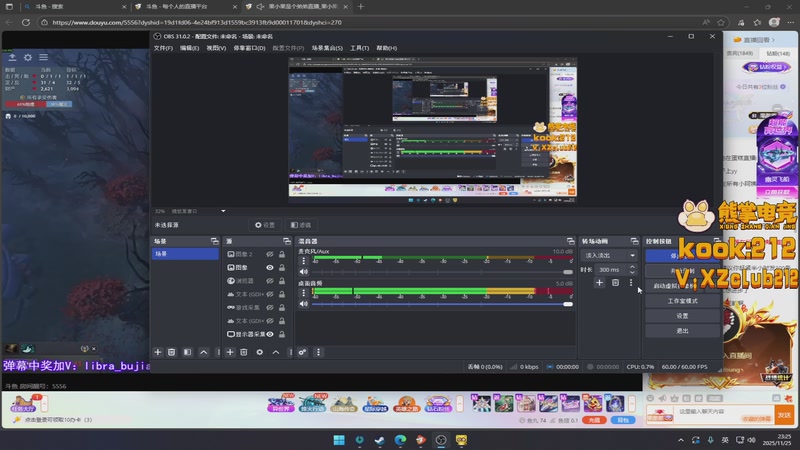Open 工具(T) menu in OBS
800x450 pixels.
click(x=360, y=48)
